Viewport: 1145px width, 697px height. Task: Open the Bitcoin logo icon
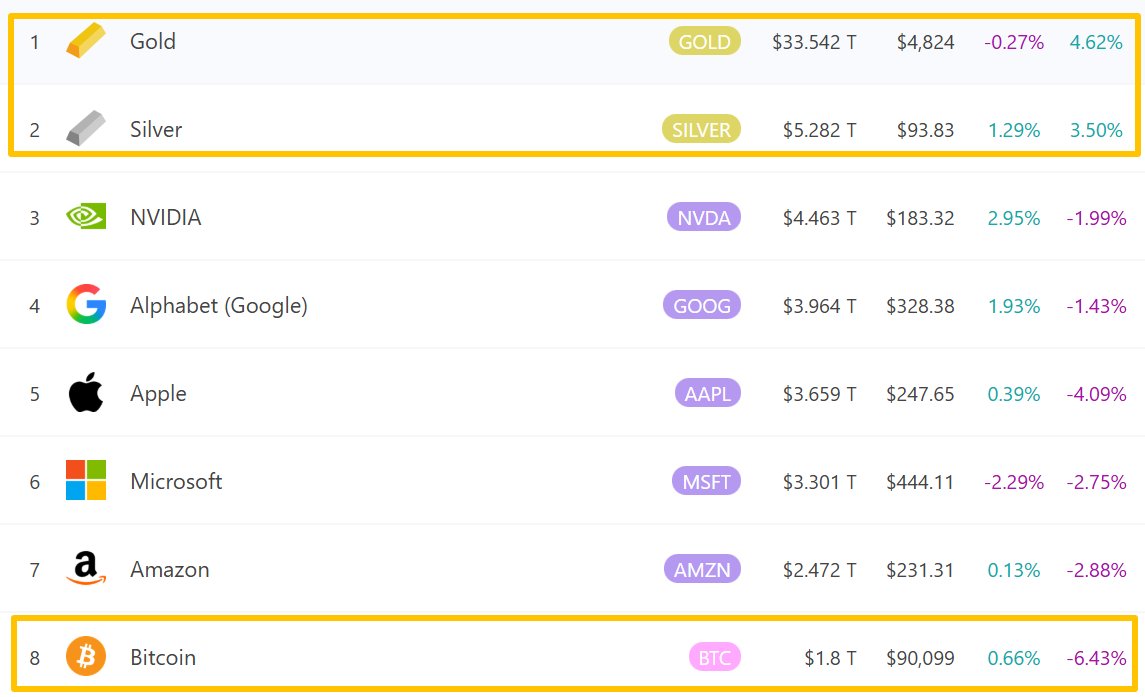86,656
